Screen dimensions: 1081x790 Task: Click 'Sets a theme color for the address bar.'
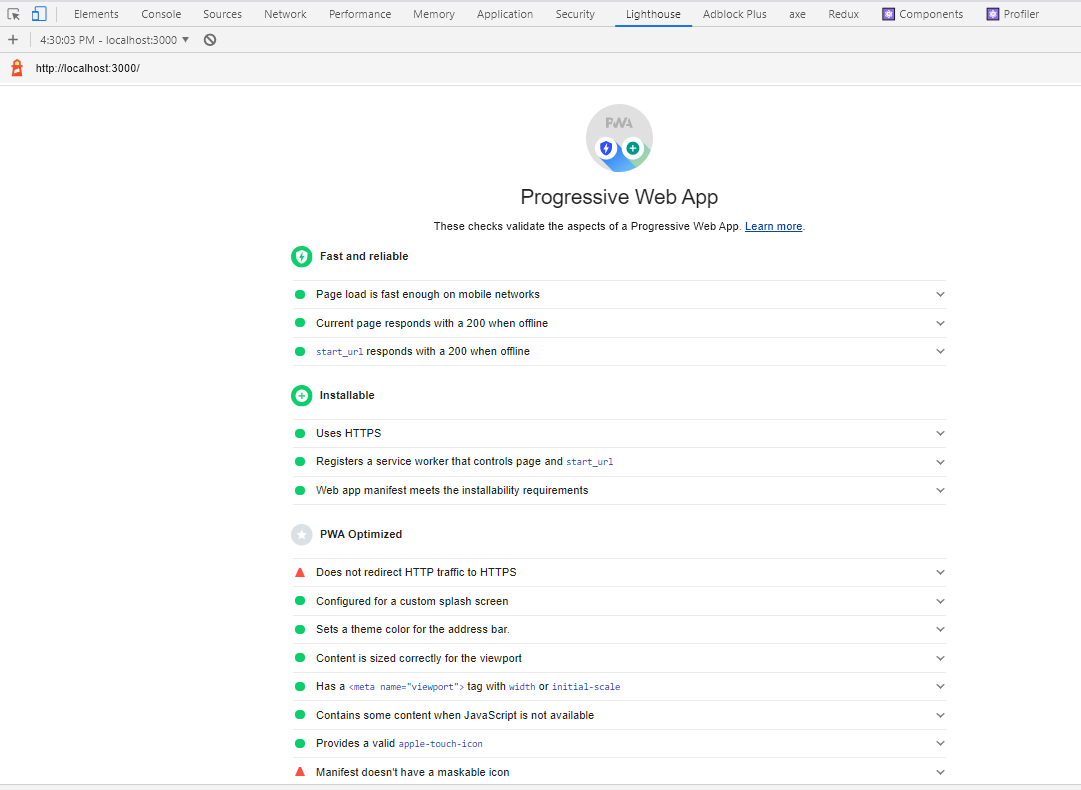412,629
